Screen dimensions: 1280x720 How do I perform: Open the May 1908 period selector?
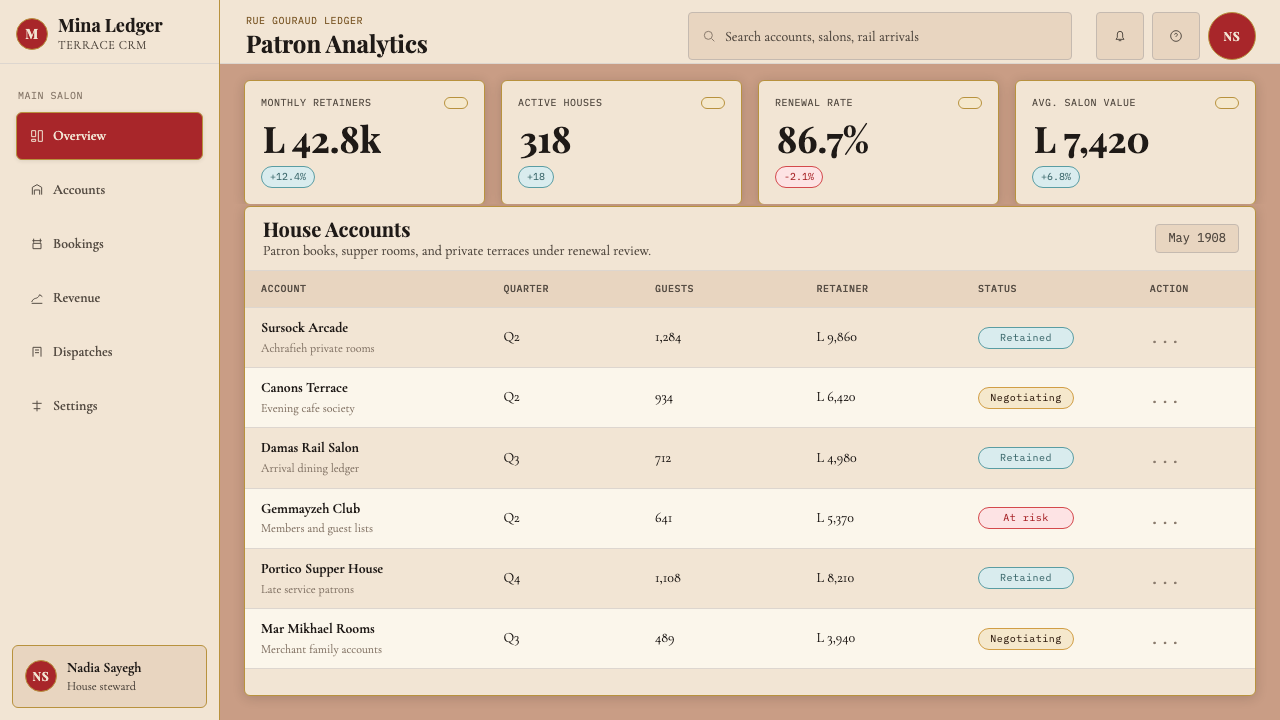[x=1197, y=238]
